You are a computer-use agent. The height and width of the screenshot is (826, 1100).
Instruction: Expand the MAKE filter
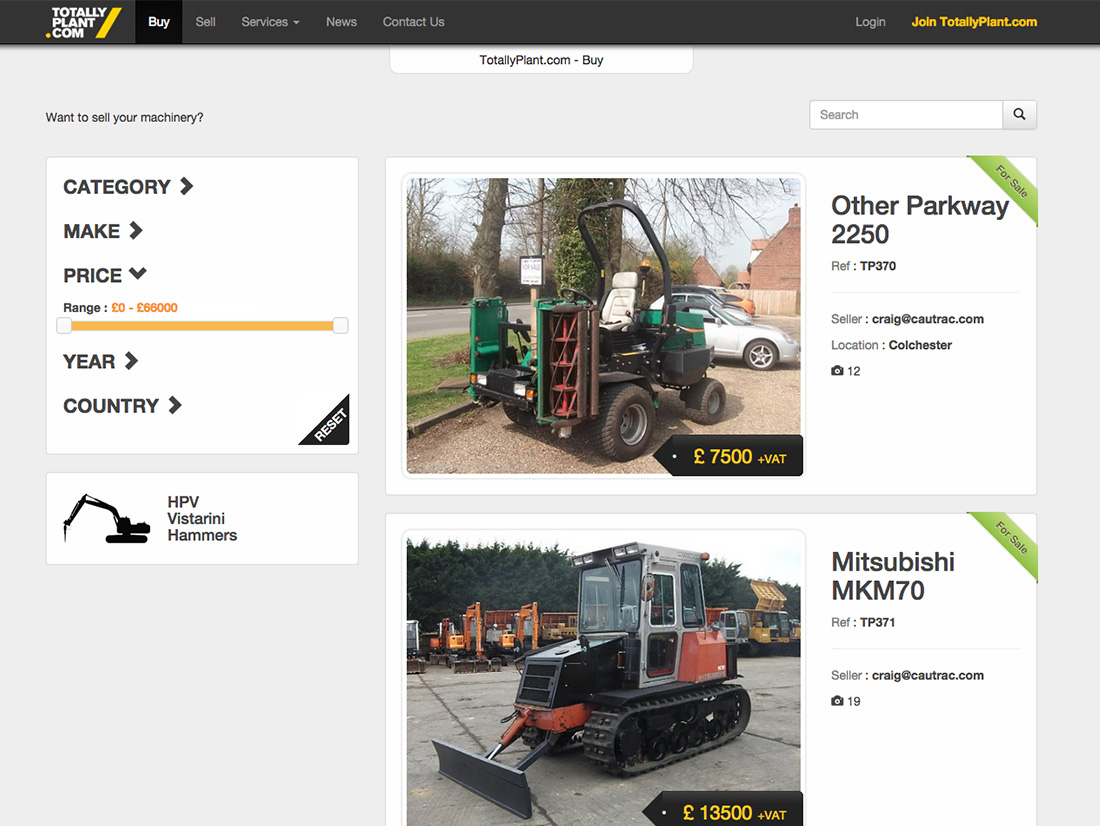(x=103, y=231)
